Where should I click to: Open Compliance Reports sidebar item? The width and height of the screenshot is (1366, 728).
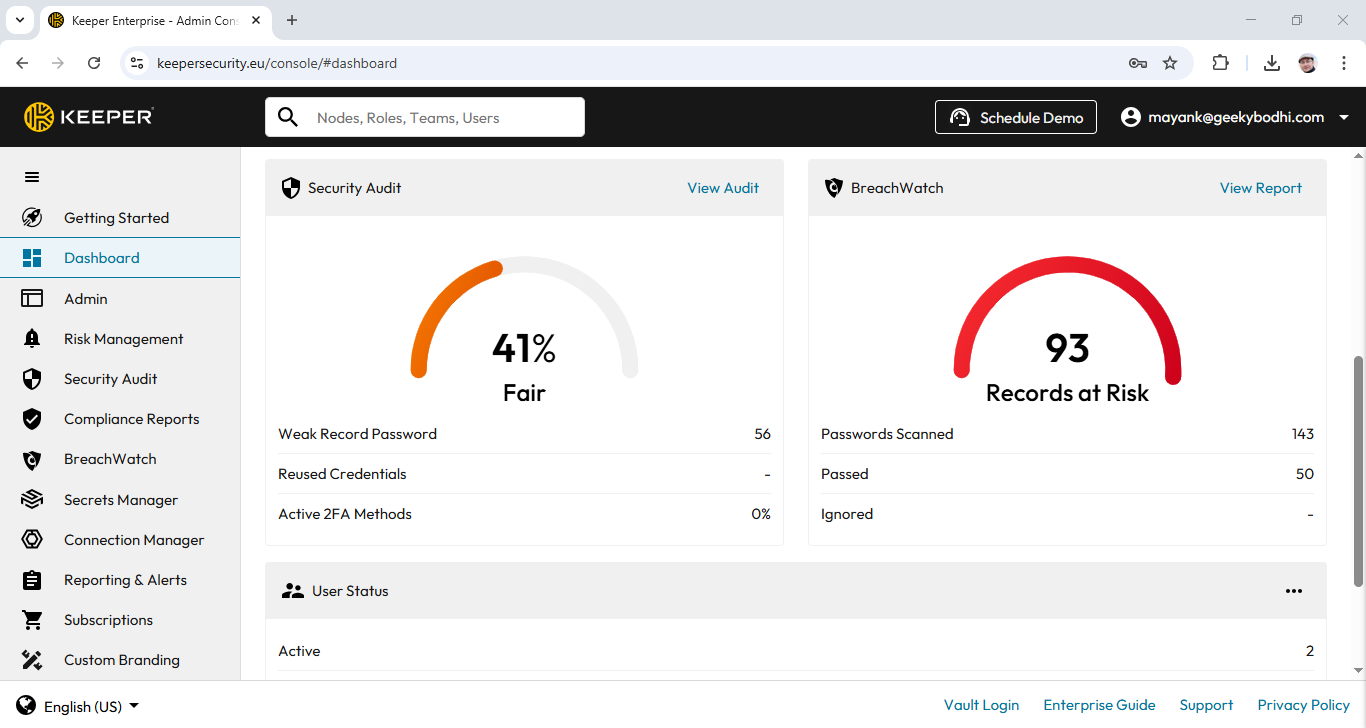pos(120,419)
